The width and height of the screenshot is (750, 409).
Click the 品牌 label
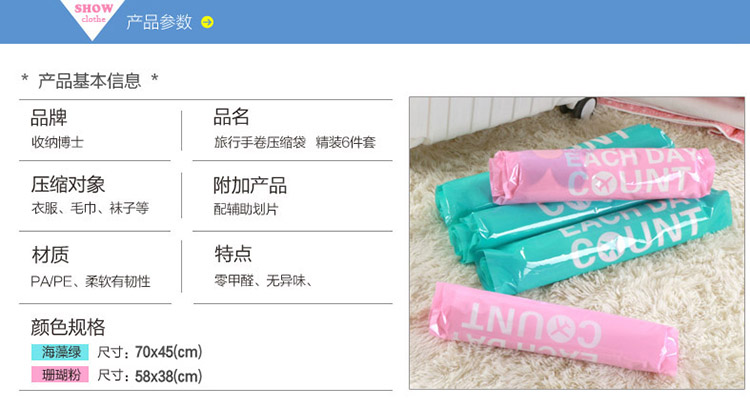pos(49,117)
